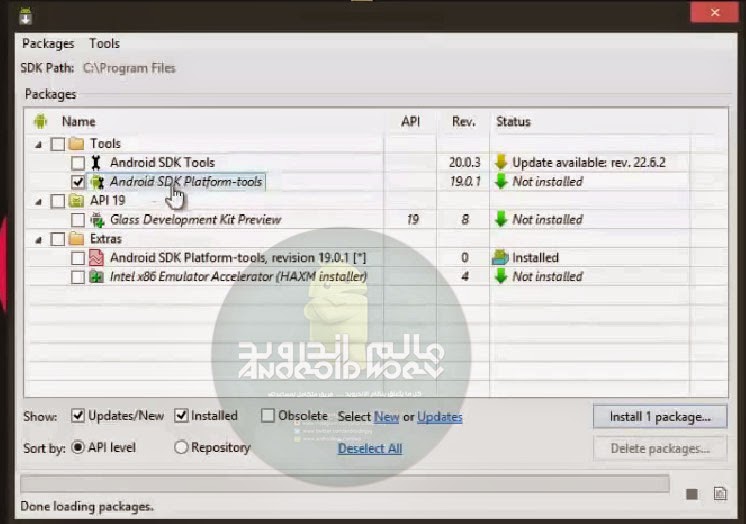This screenshot has width=746, height=524.
Task: Click the Status column header
Action: coord(513,122)
